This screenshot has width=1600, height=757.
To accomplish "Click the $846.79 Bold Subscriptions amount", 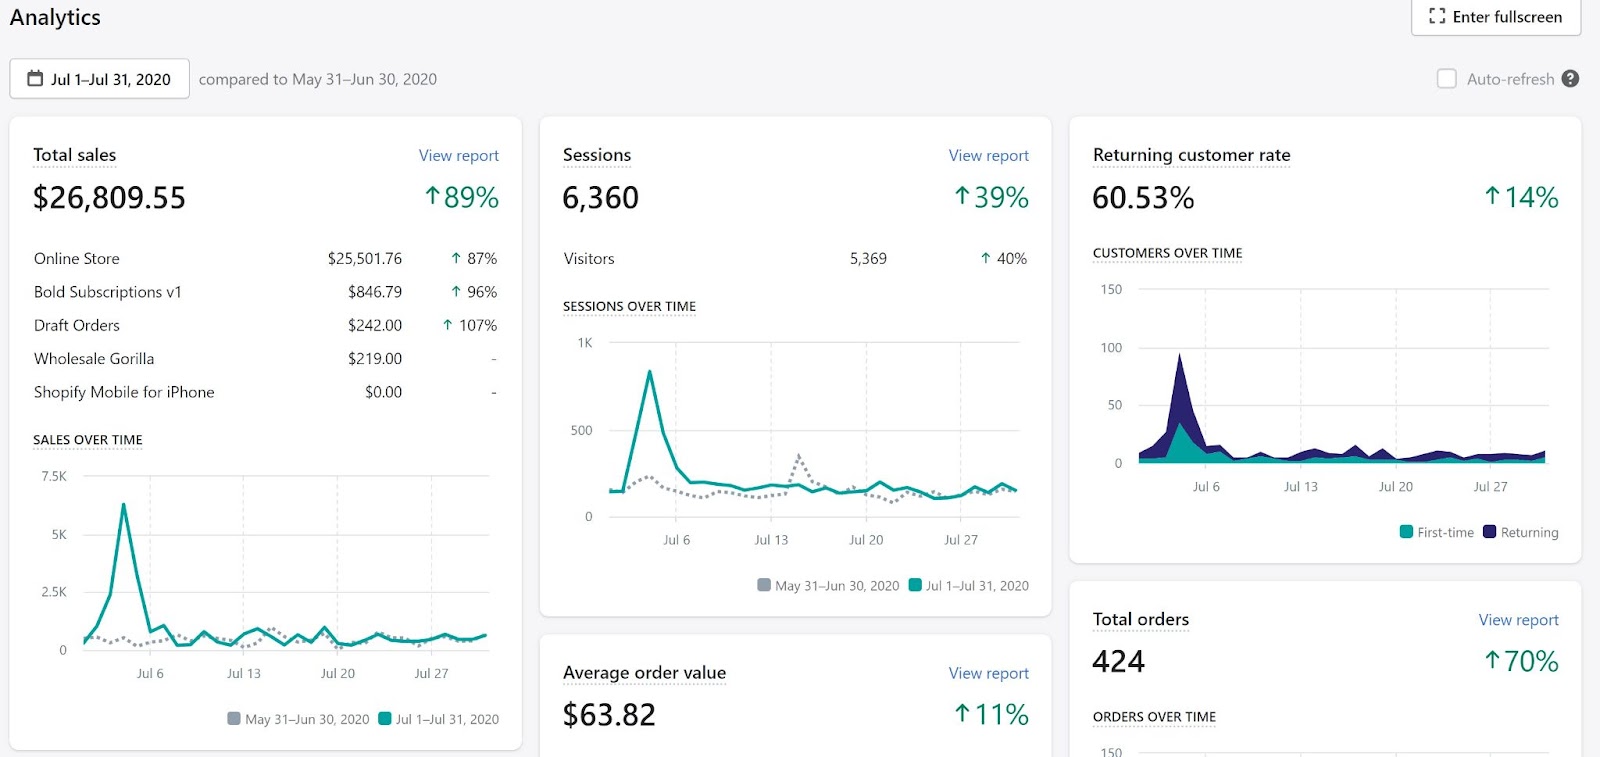I will [375, 292].
